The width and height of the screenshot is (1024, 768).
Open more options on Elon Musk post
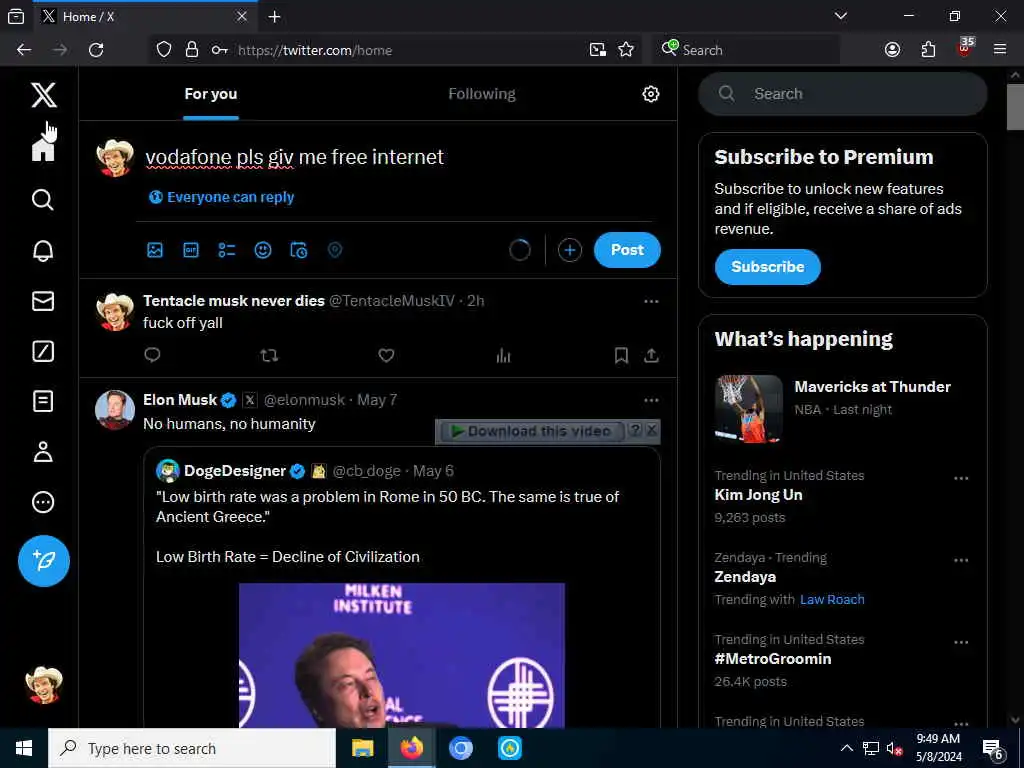click(x=651, y=400)
